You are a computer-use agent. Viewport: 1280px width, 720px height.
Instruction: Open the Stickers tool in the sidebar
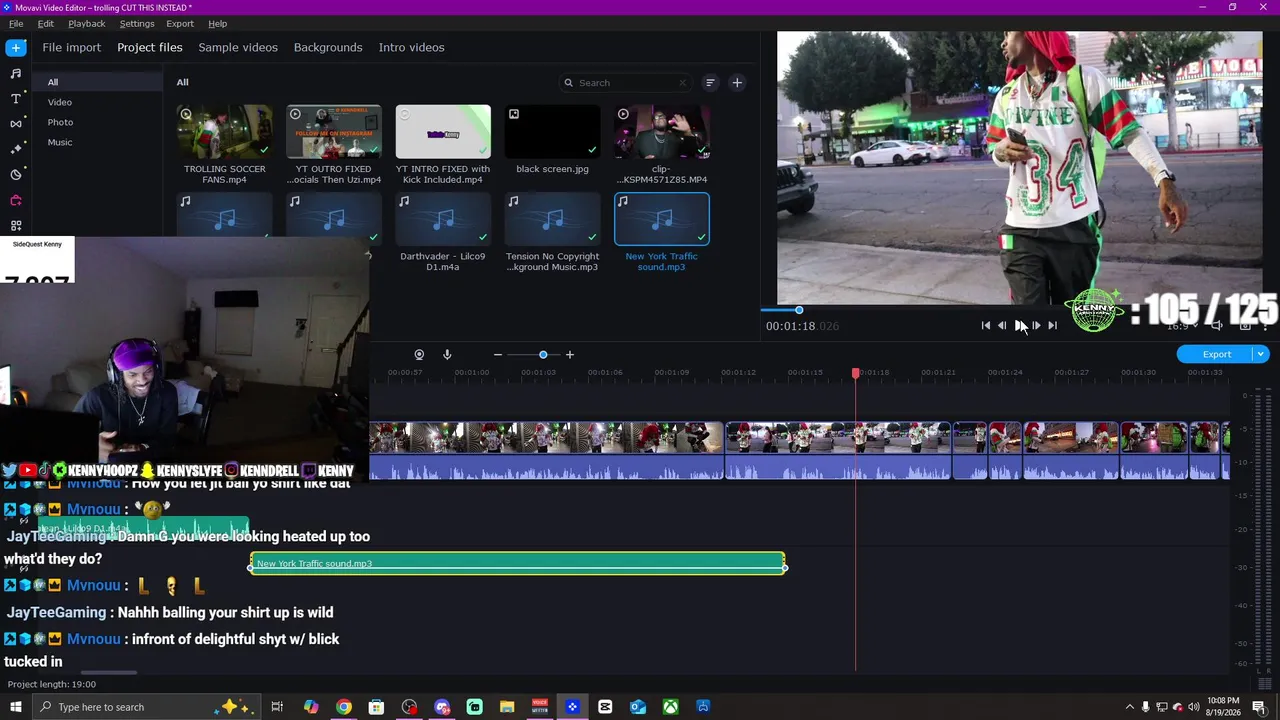pyautogui.click(x=16, y=175)
